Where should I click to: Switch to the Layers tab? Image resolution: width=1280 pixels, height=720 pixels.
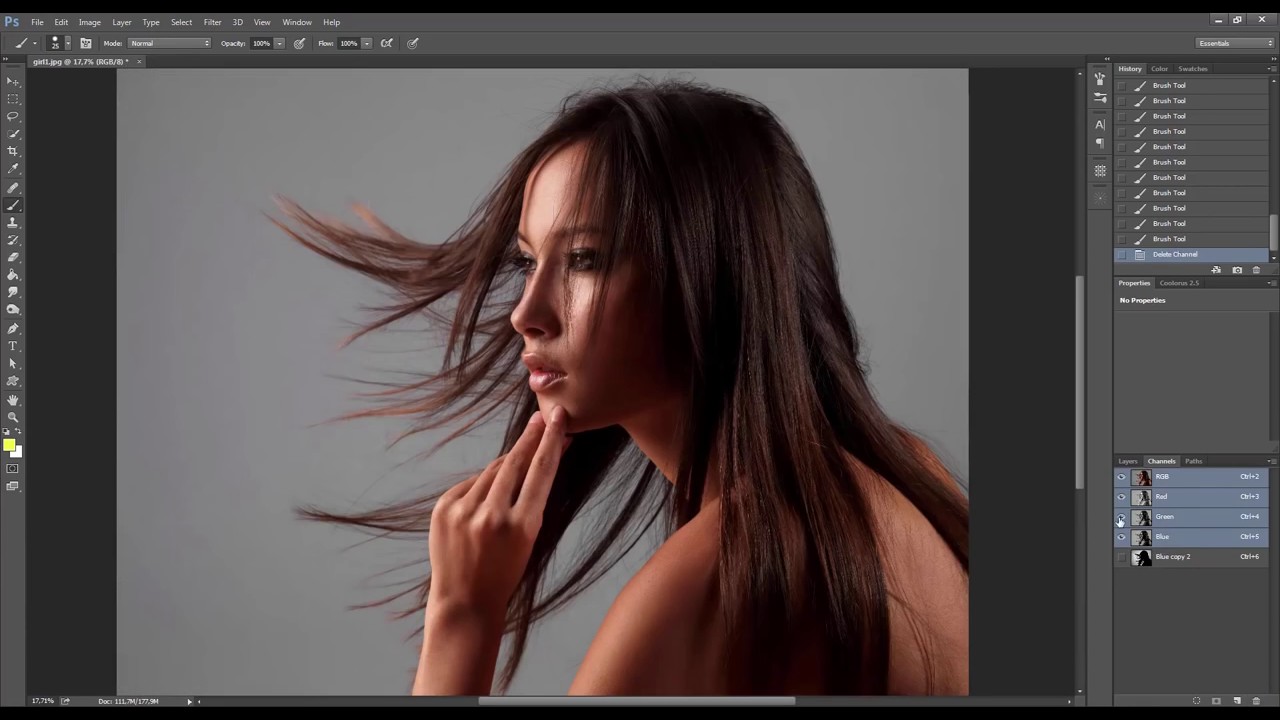pos(1128,461)
